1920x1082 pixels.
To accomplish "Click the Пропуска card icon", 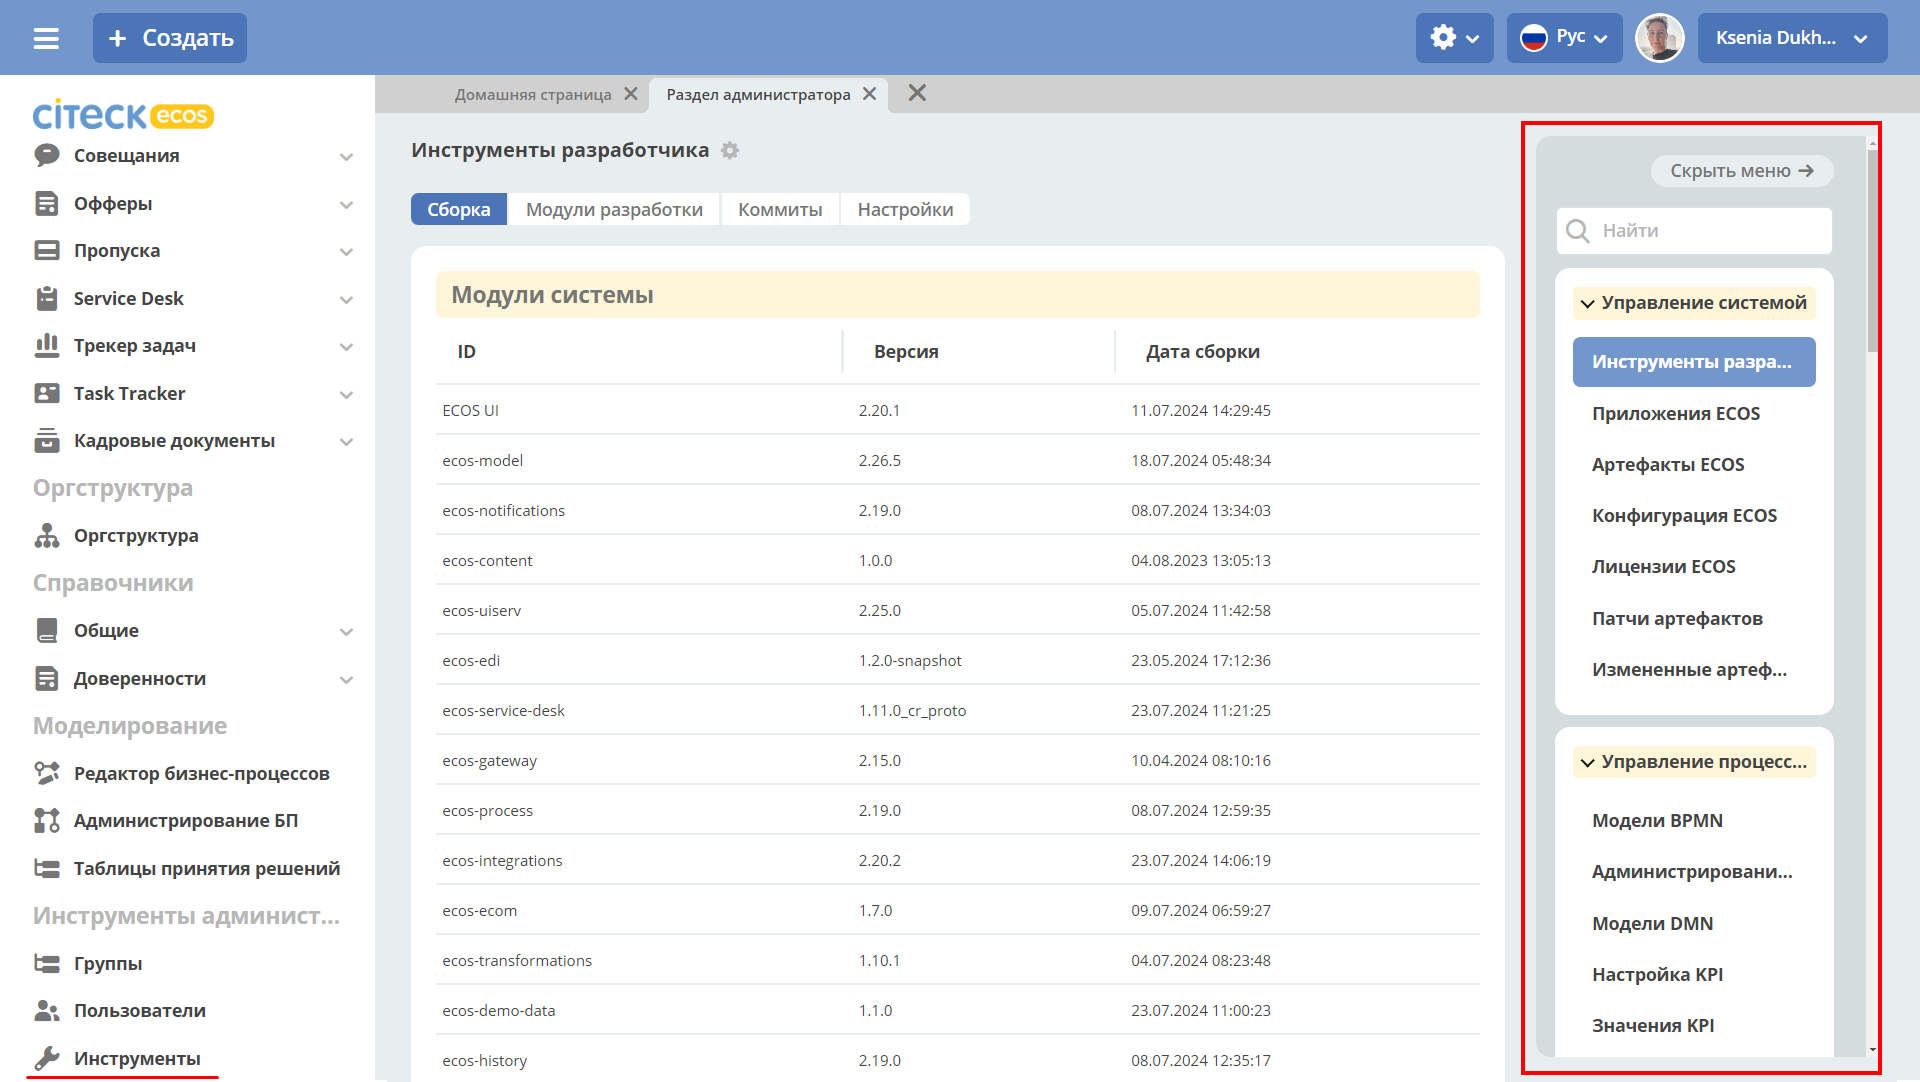I will 47,250.
